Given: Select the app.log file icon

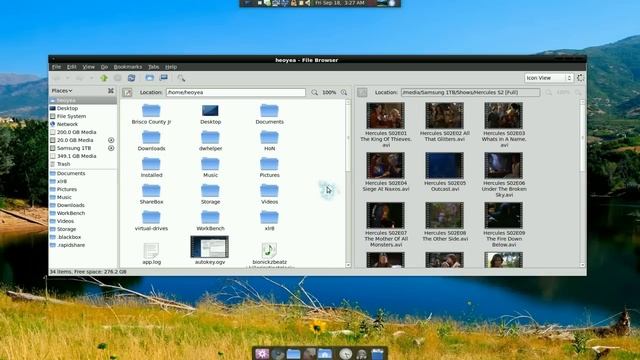Looking at the screenshot, I should click(151, 250).
